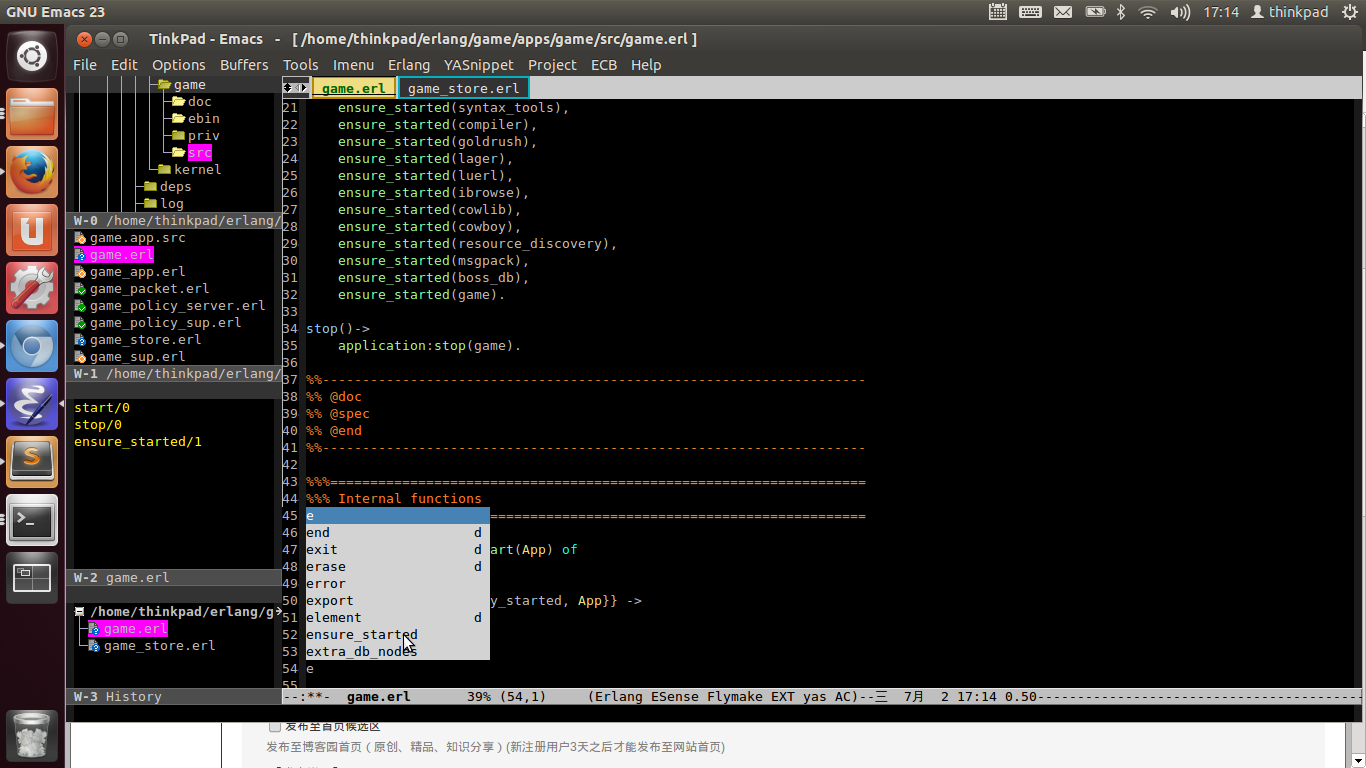Open the Bluetooth indicator menu
The height and width of the screenshot is (768, 1366).
[1121, 12]
